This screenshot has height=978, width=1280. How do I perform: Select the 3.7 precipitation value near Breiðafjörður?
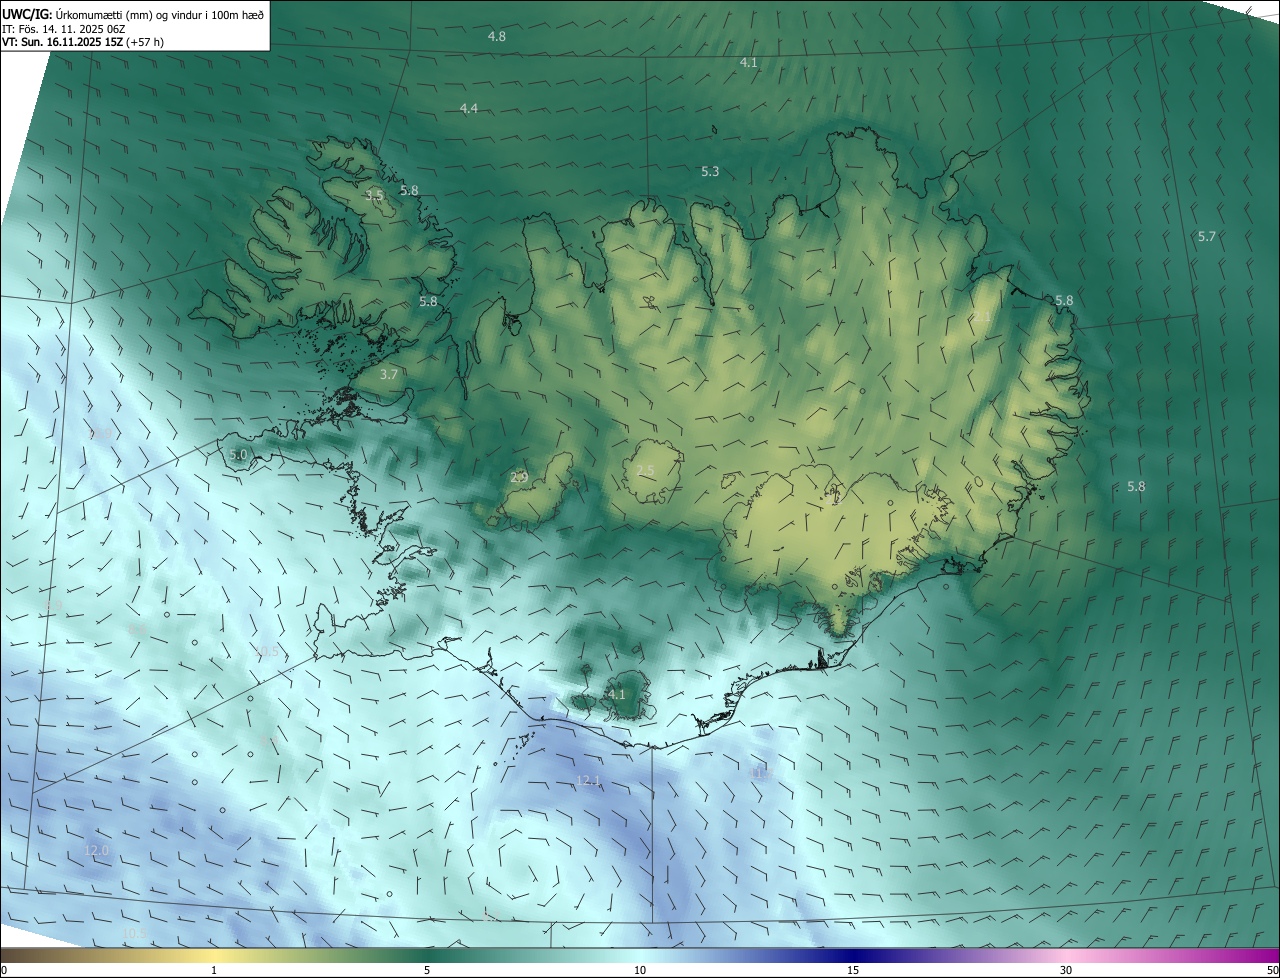389,374
